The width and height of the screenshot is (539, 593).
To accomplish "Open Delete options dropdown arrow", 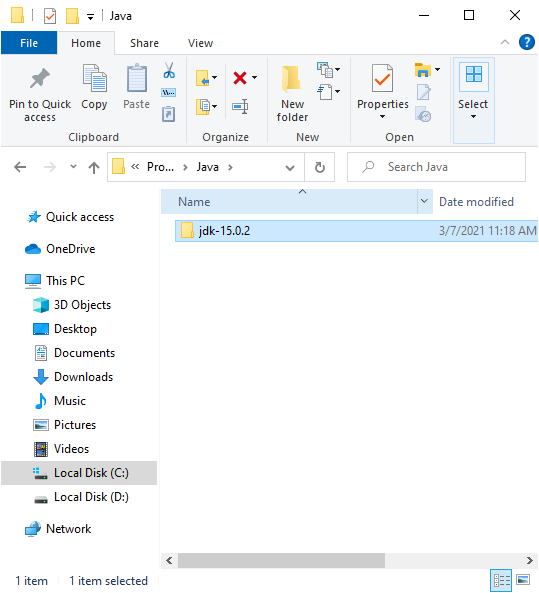I will [x=255, y=78].
